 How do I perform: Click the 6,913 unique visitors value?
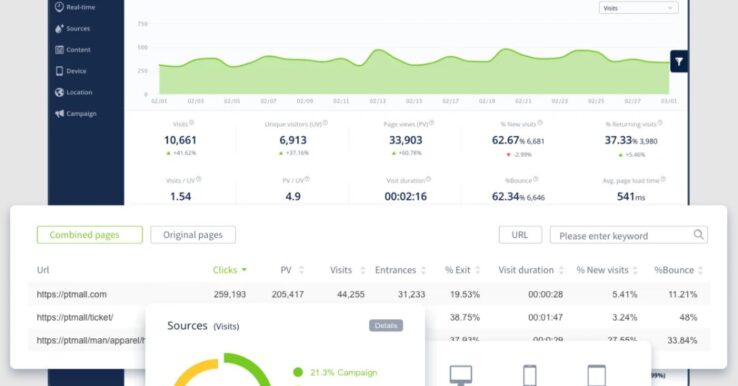pos(293,140)
